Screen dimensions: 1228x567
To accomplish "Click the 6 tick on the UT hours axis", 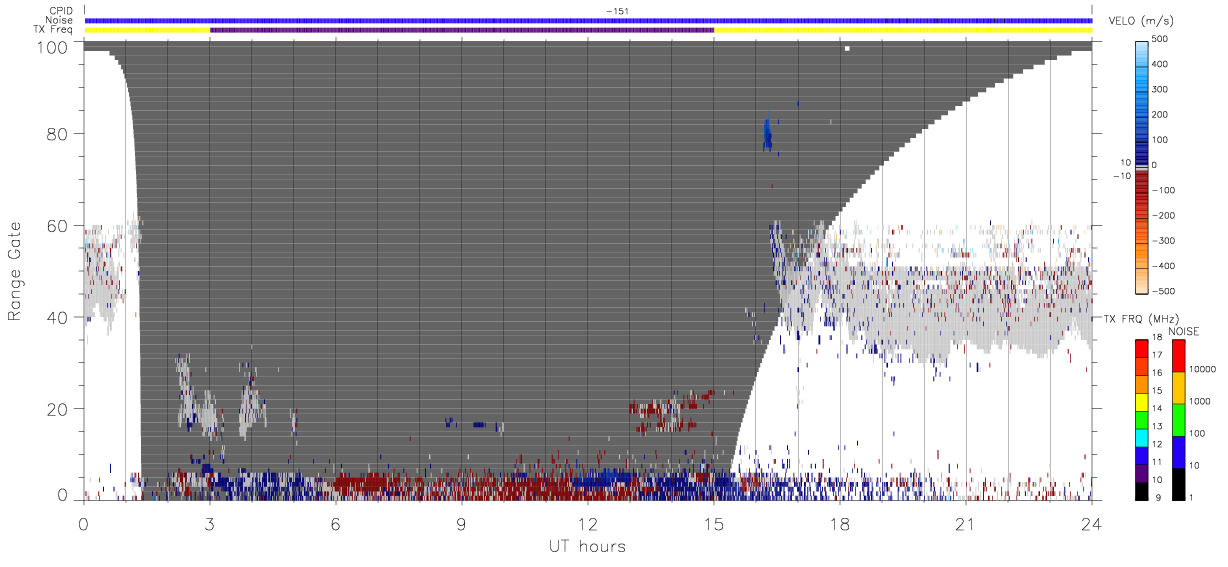I will click(x=336, y=524).
